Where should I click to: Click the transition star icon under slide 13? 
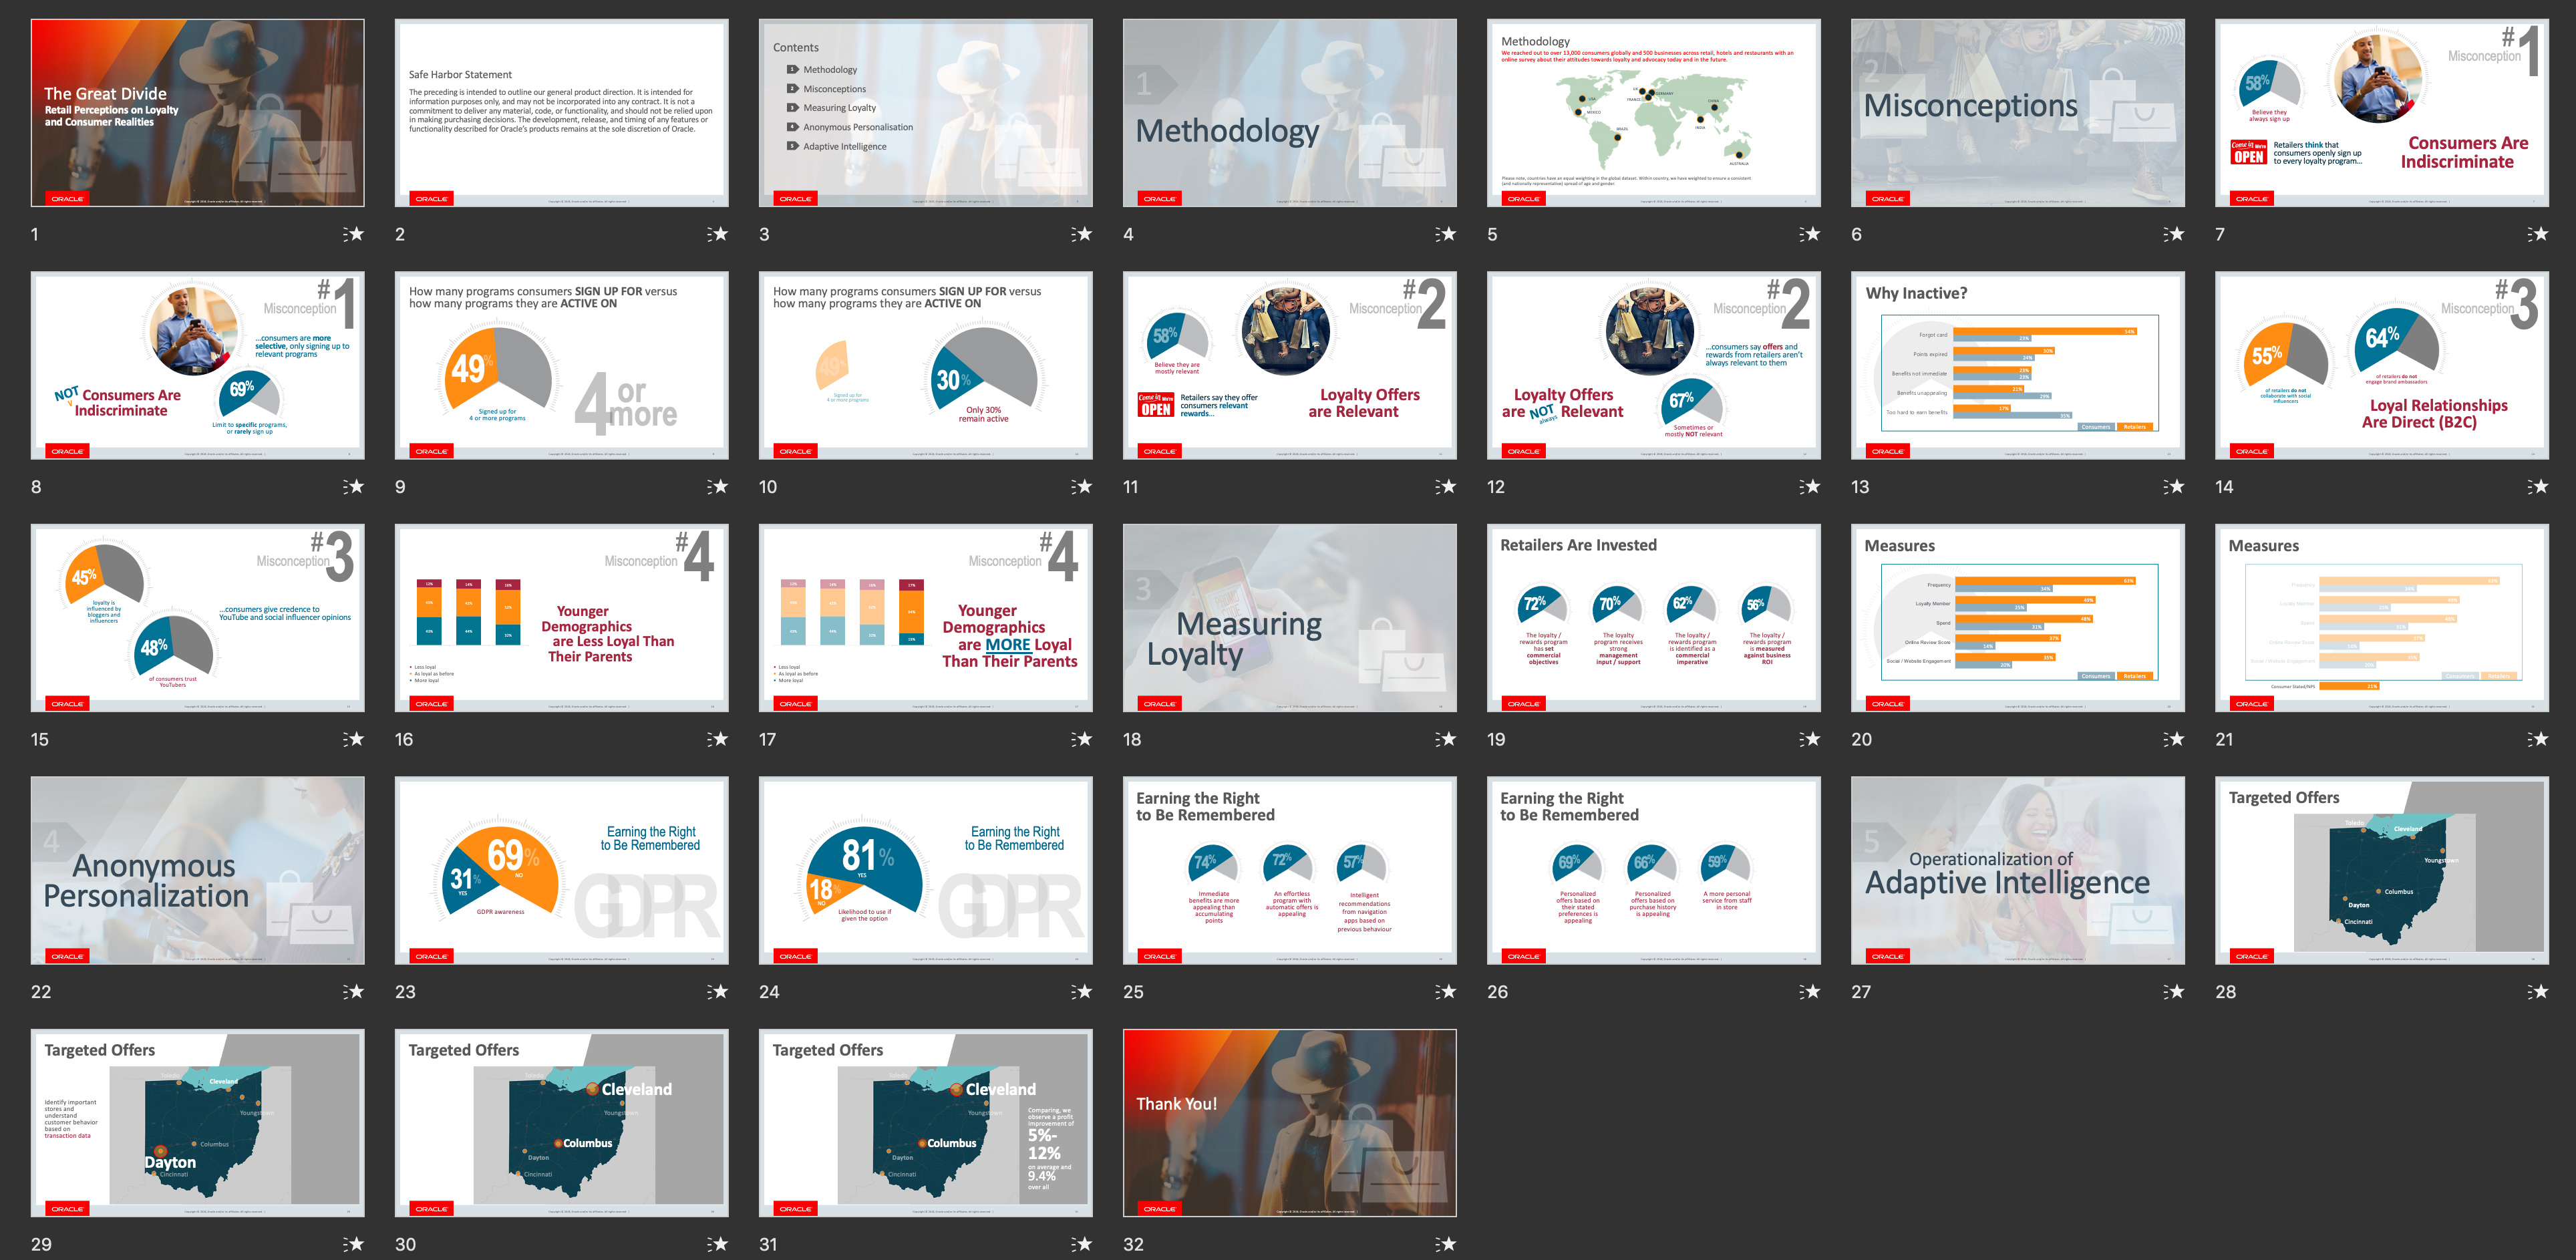point(2174,487)
